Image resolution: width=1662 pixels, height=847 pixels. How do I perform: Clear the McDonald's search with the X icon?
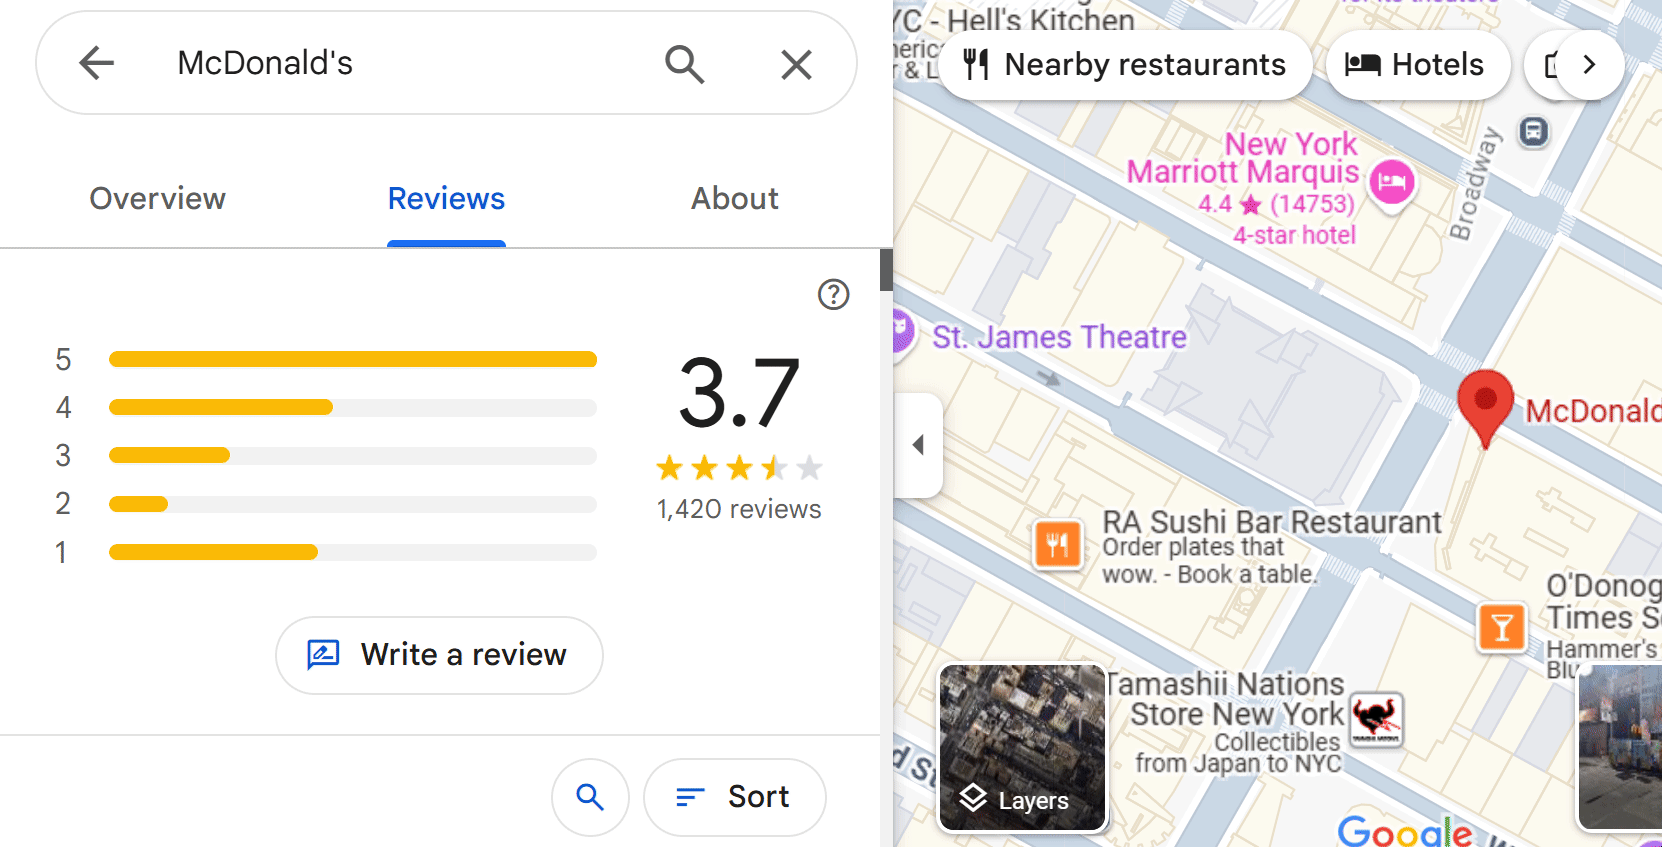point(795,63)
